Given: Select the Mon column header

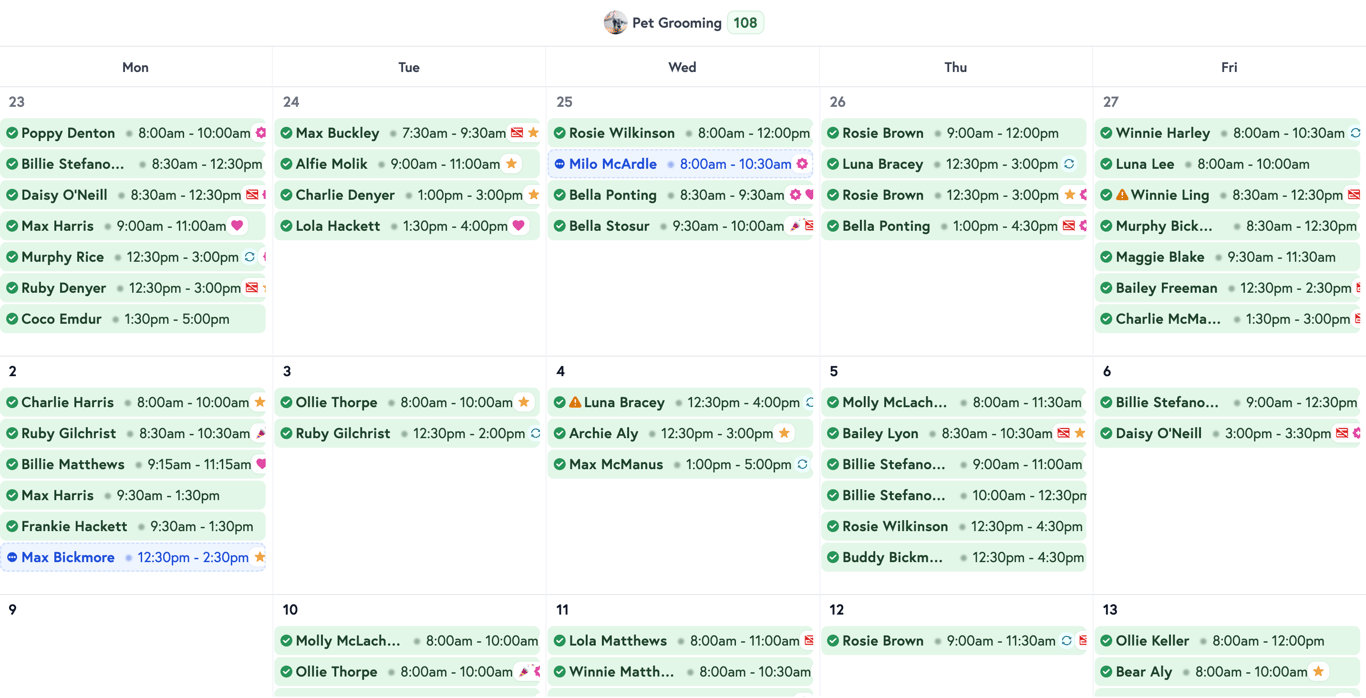Looking at the screenshot, I should pos(135,67).
